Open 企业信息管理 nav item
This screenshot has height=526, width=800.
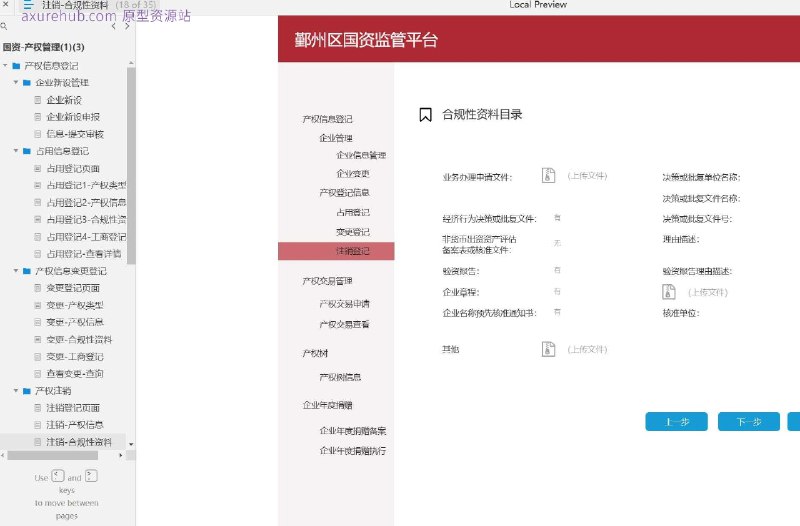(x=361, y=155)
